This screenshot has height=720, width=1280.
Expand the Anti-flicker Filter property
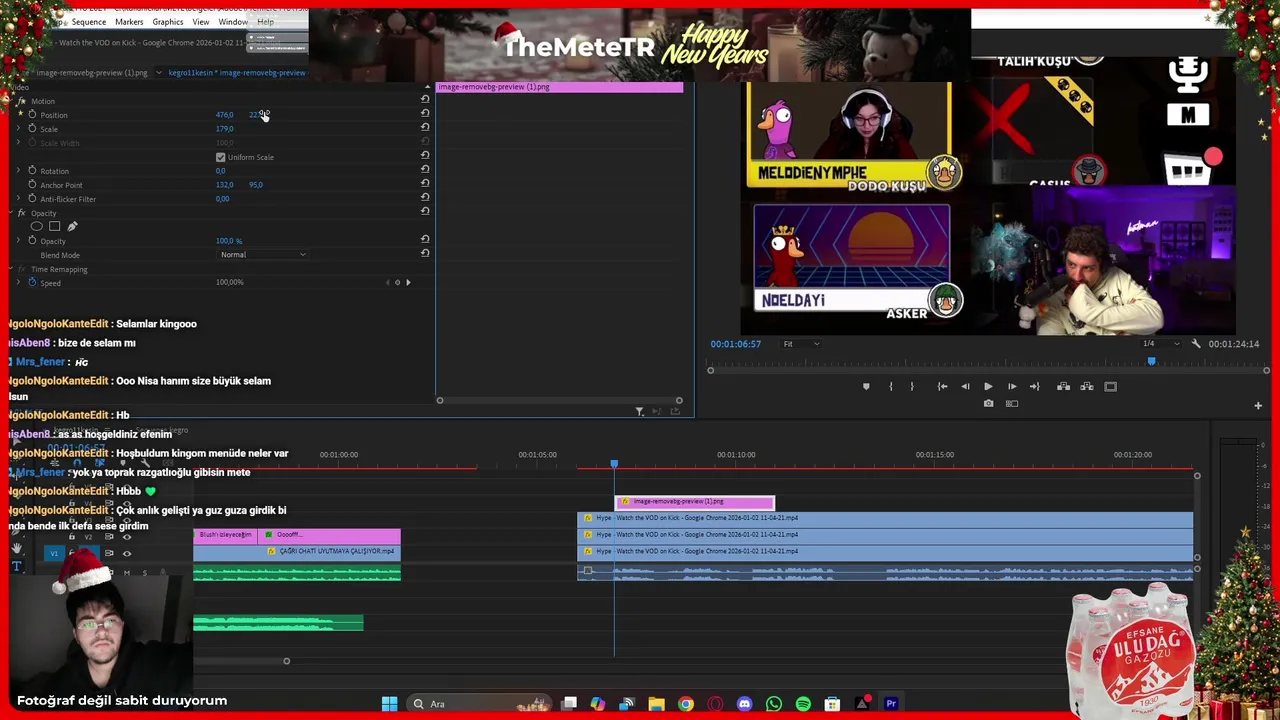tap(18, 198)
